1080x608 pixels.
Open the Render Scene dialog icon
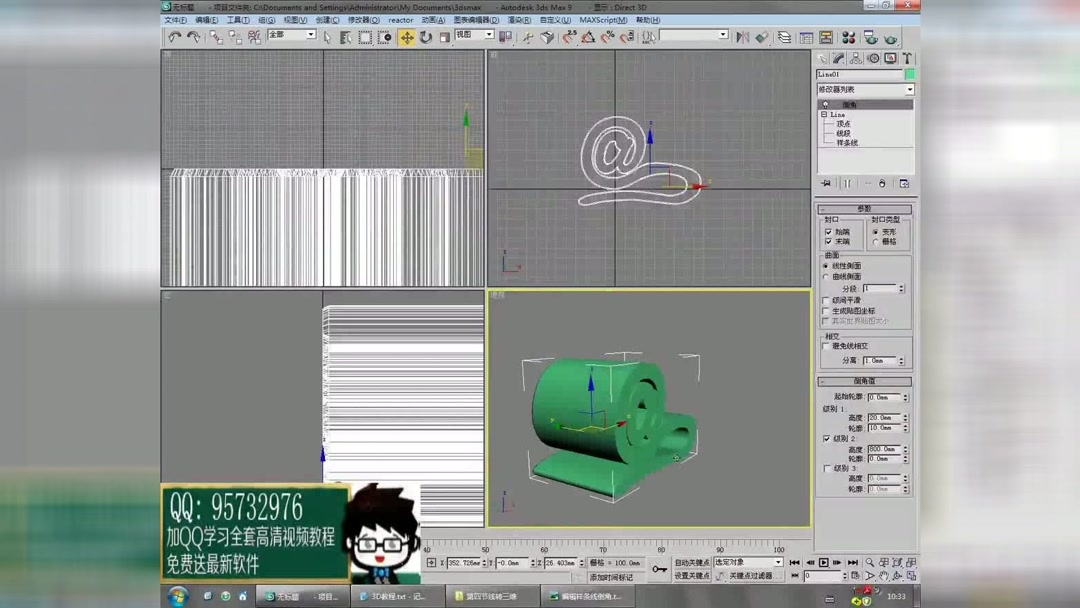871,38
